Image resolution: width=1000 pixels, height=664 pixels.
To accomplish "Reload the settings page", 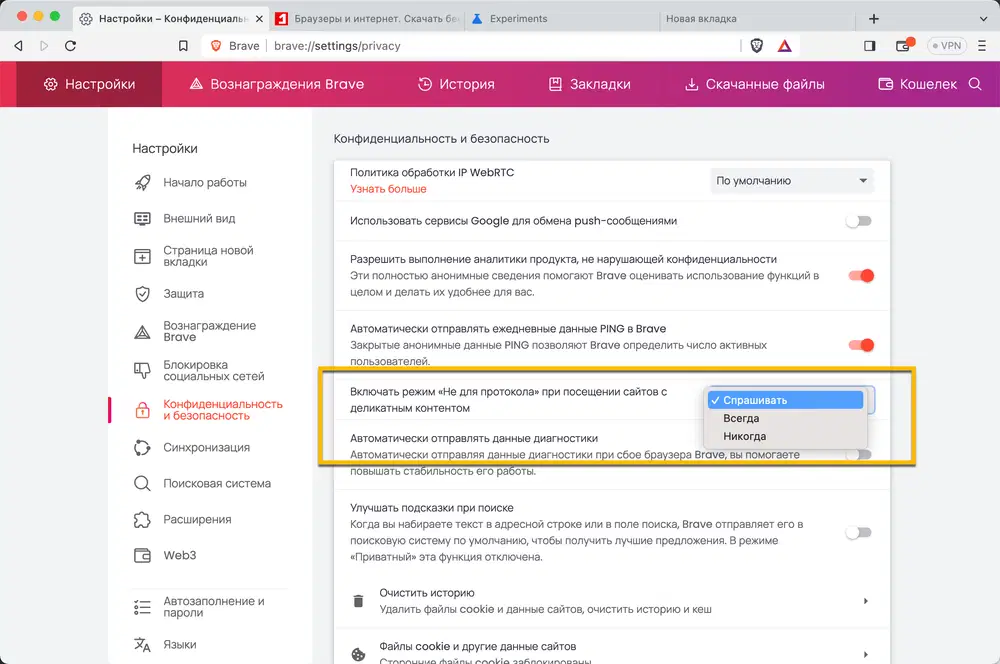I will pos(71,46).
